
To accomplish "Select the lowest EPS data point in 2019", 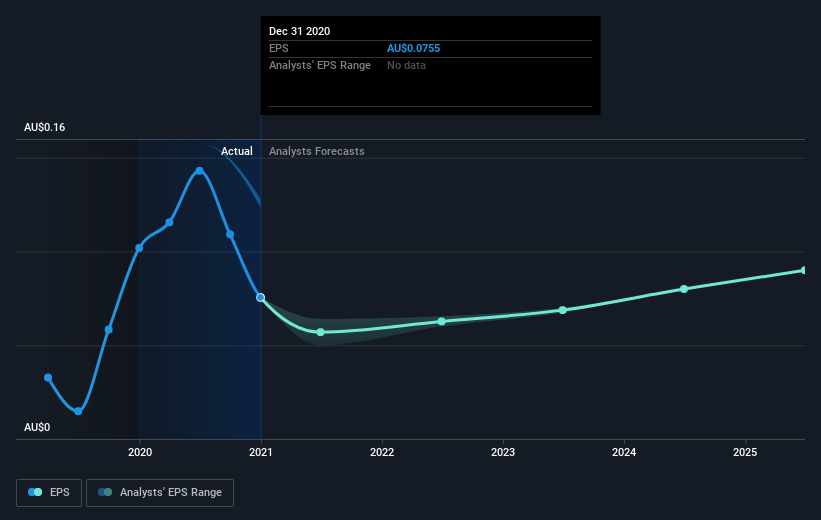I will click(78, 411).
